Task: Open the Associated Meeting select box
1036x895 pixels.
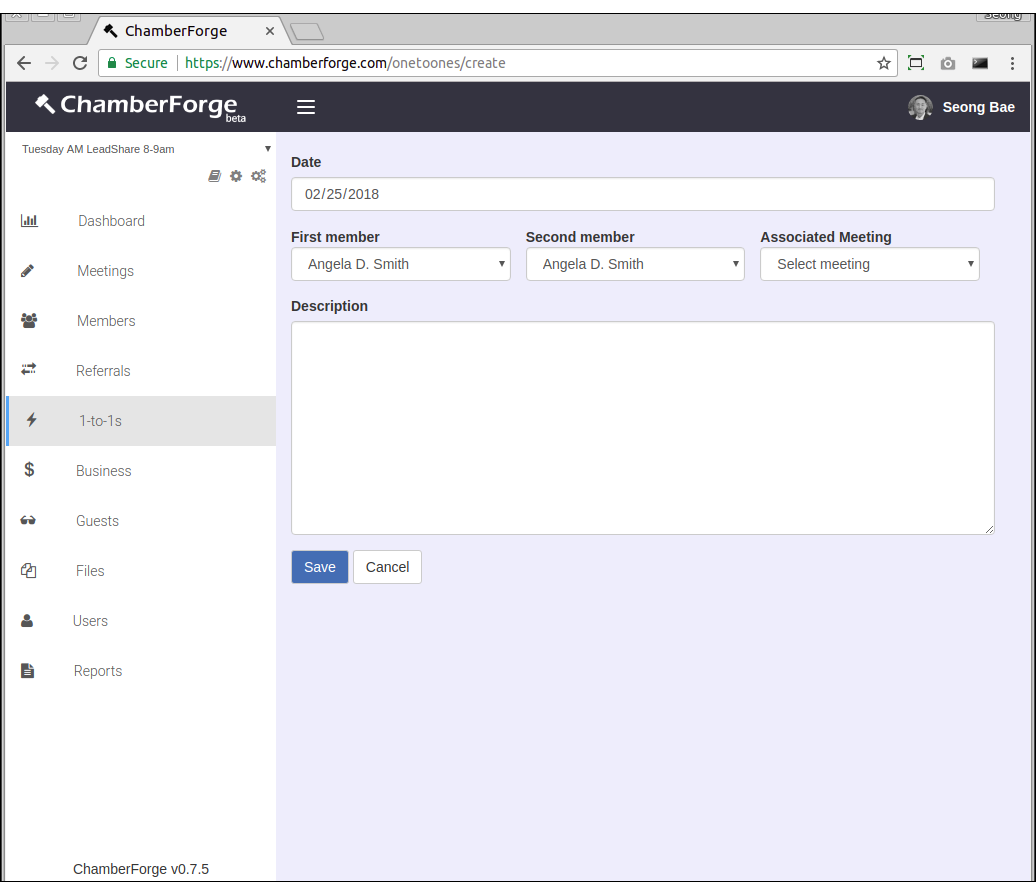Action: click(869, 264)
